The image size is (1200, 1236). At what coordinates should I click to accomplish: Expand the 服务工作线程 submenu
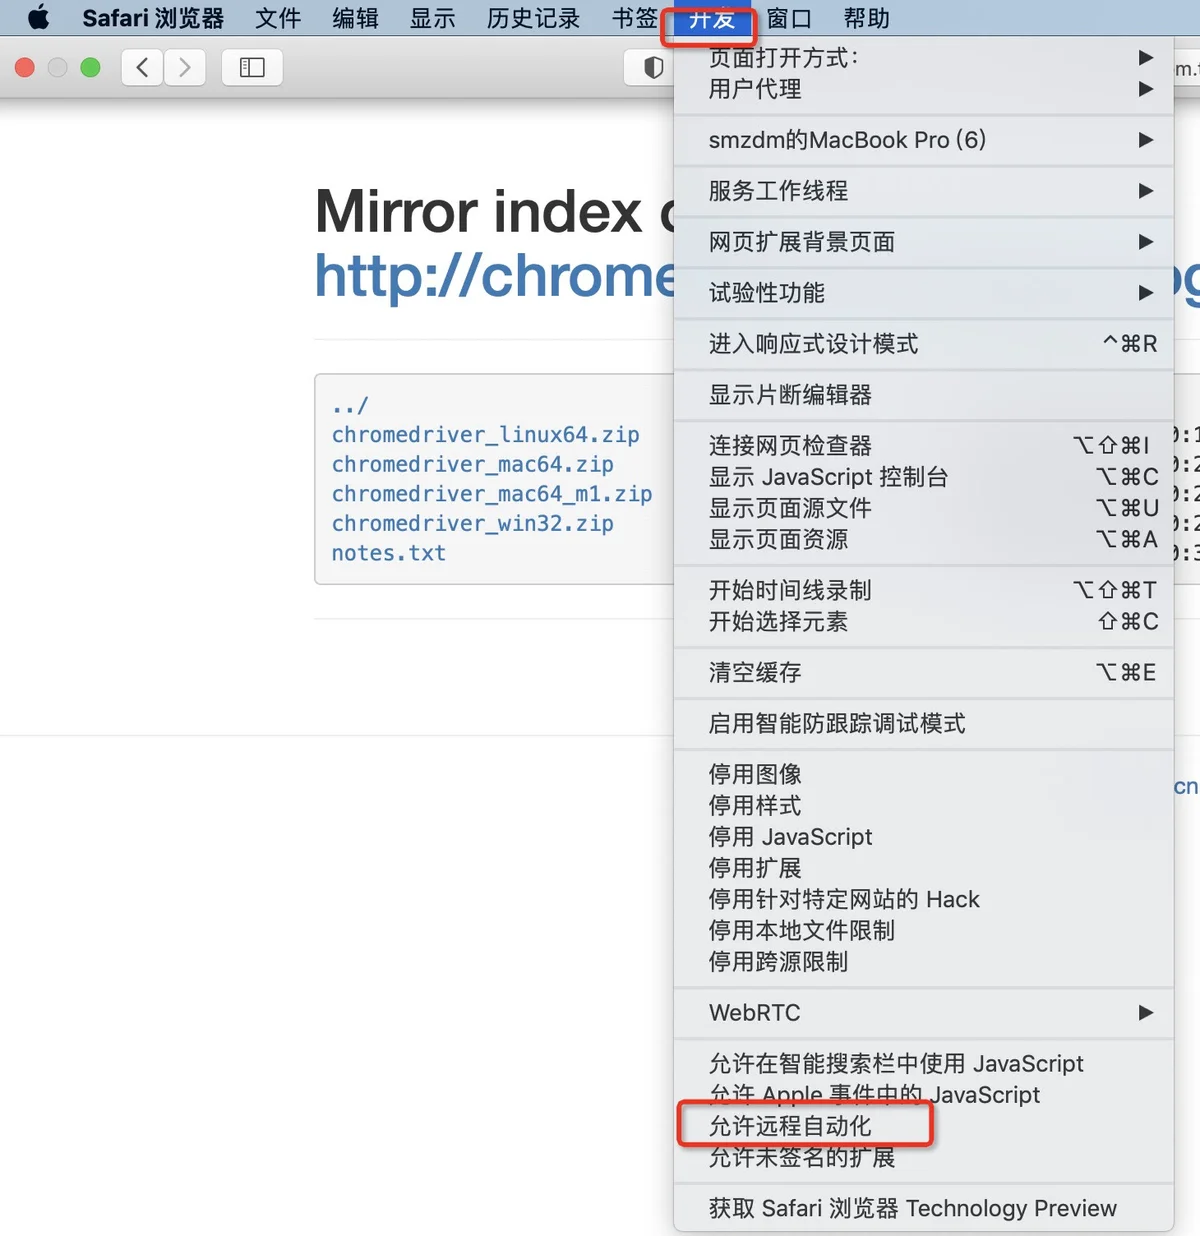tap(924, 191)
